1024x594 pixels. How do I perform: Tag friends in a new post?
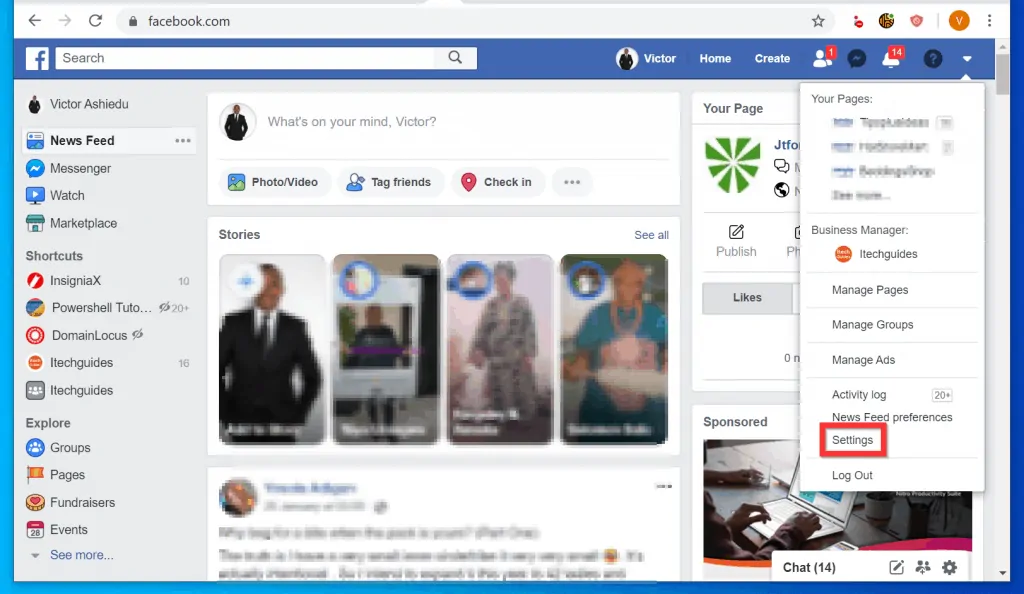click(389, 182)
